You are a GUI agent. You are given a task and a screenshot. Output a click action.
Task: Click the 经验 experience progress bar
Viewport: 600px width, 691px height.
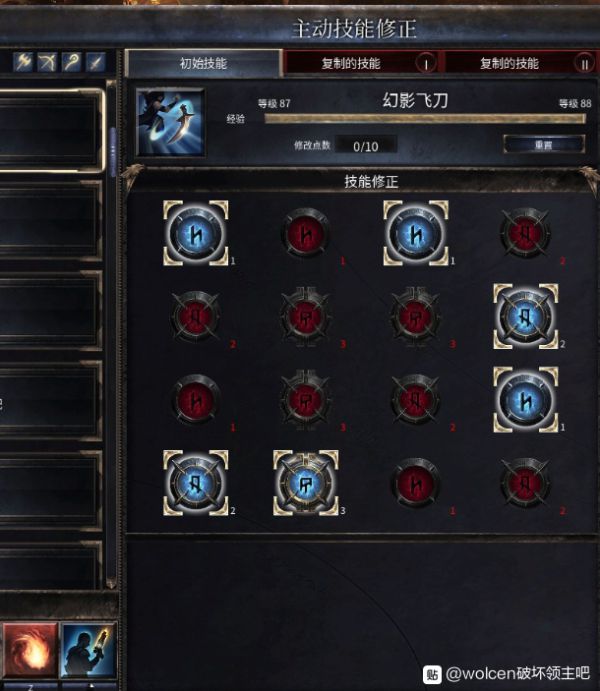[425, 118]
